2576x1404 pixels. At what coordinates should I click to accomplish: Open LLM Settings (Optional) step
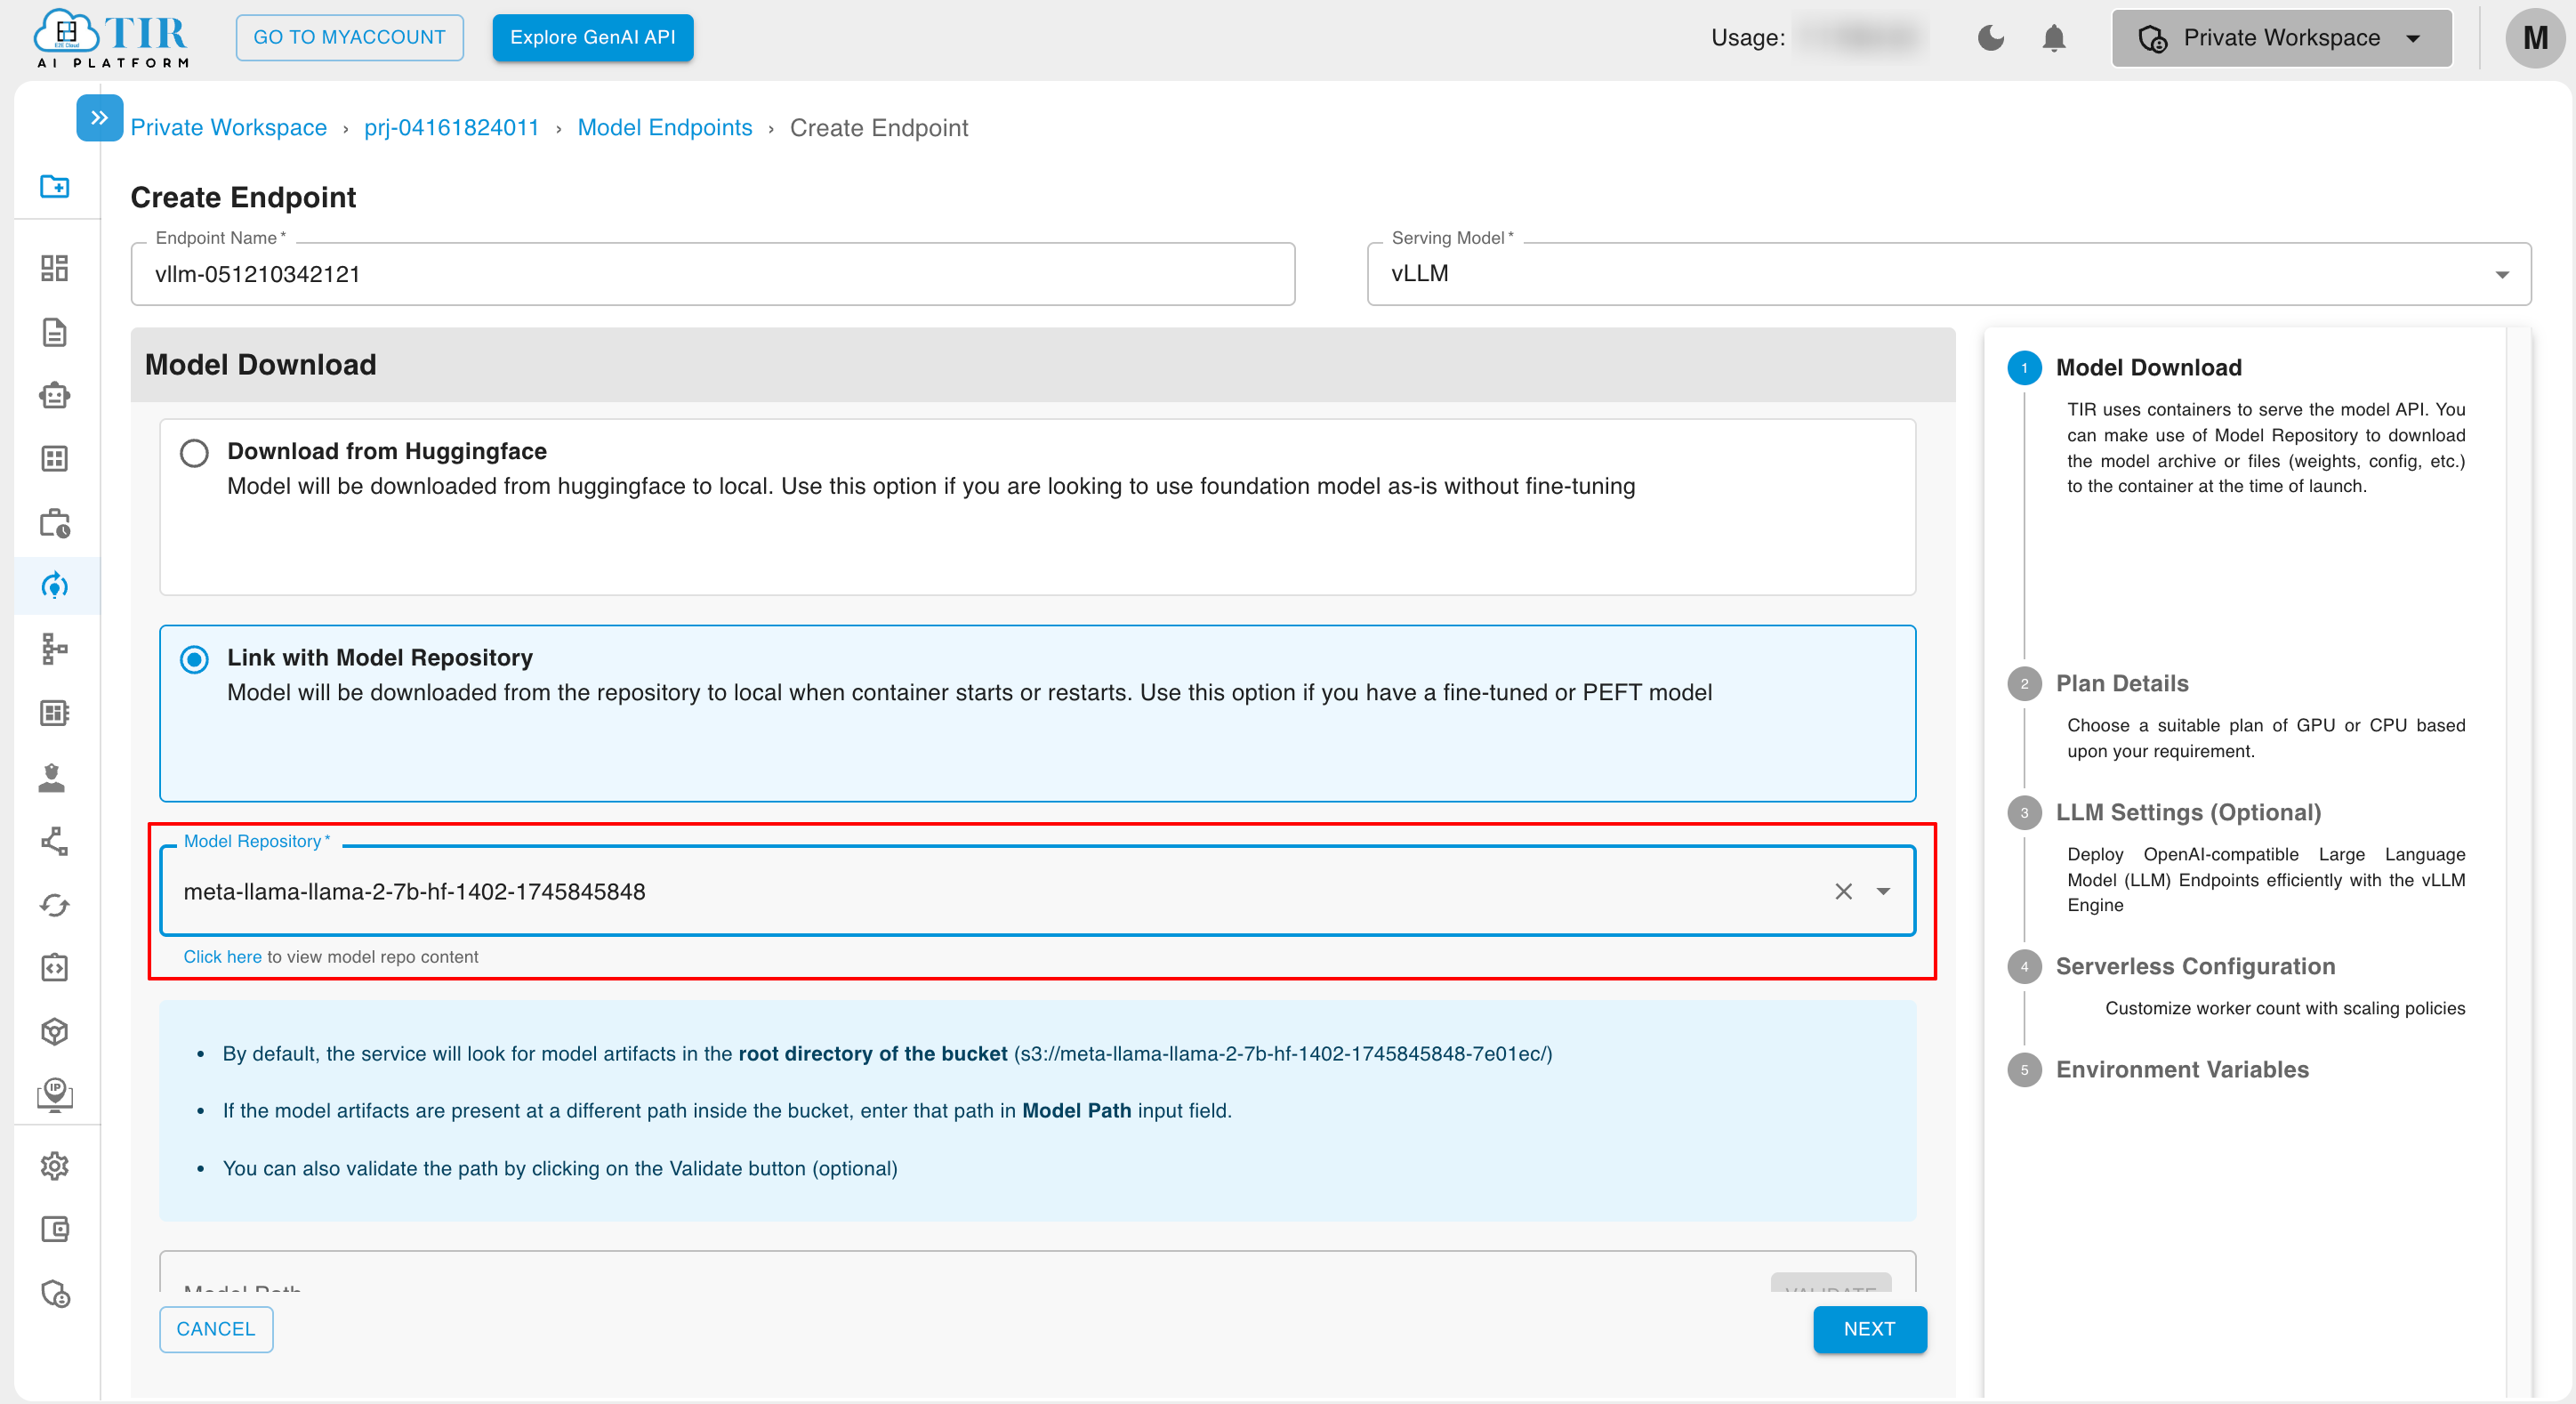pyautogui.click(x=2188, y=812)
